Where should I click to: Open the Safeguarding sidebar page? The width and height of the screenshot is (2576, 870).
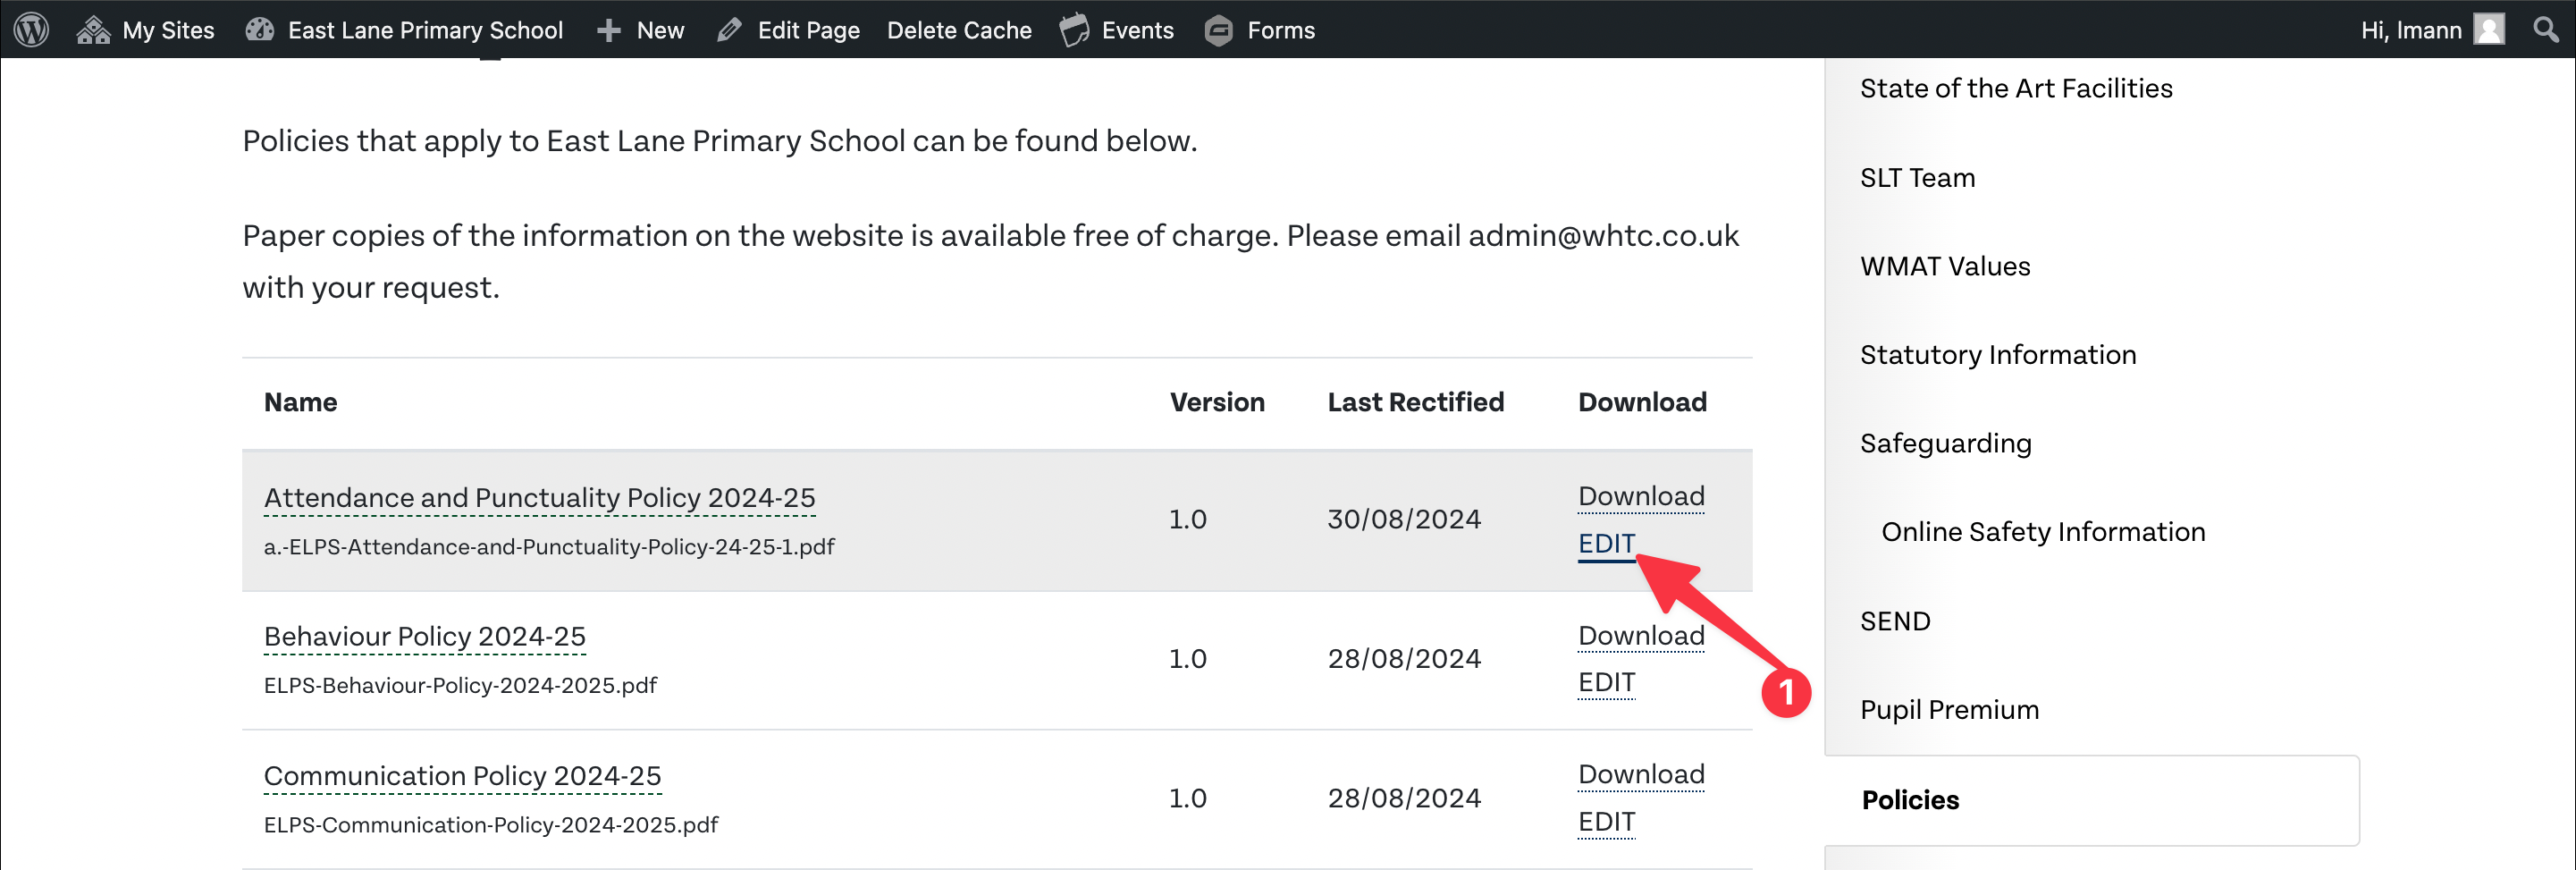(x=1945, y=443)
